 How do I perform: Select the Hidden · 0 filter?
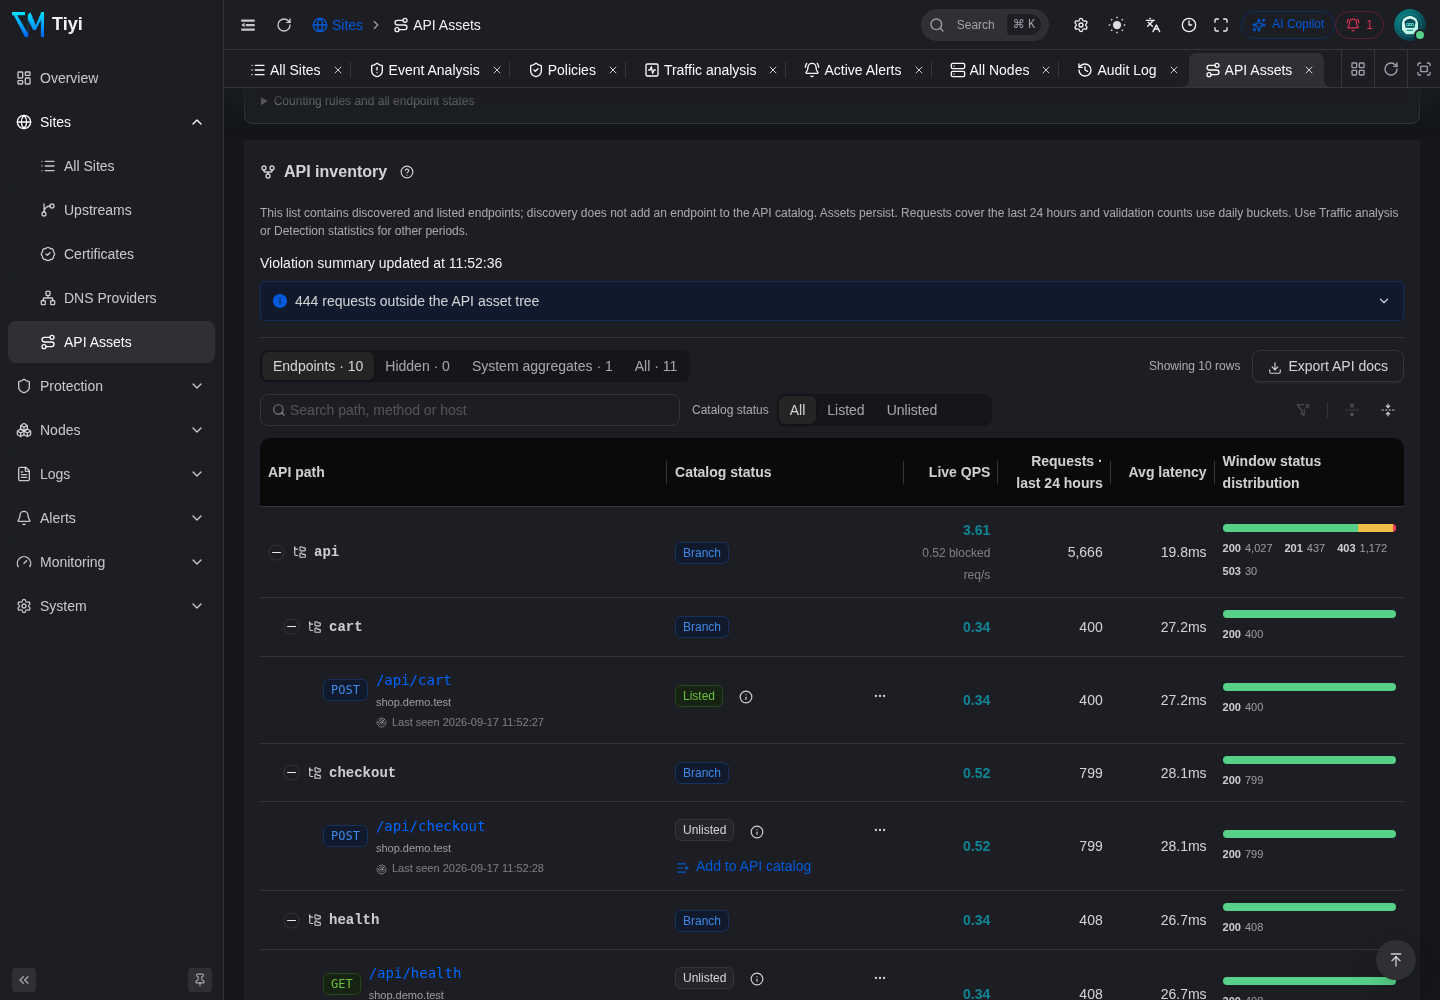click(417, 366)
